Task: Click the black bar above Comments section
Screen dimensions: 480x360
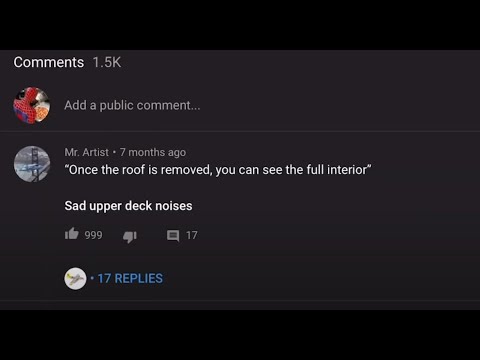Action: pos(240,25)
